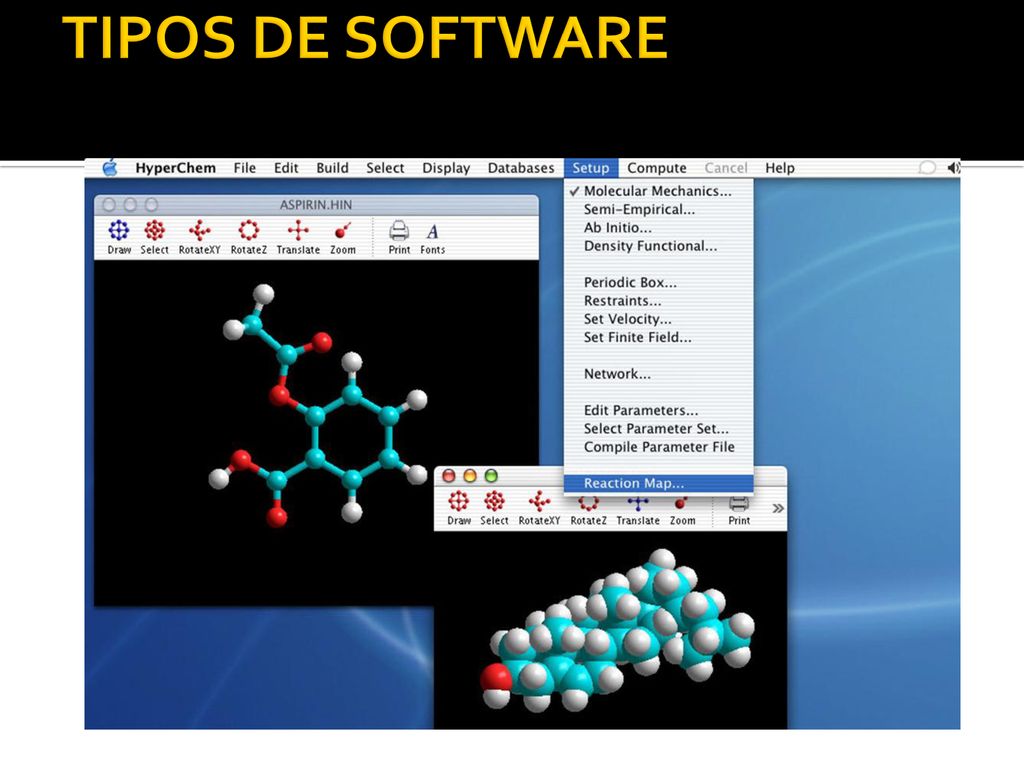Choose RotateZ in the front molecule window
Viewport: 1024px width, 768px height.
click(588, 508)
